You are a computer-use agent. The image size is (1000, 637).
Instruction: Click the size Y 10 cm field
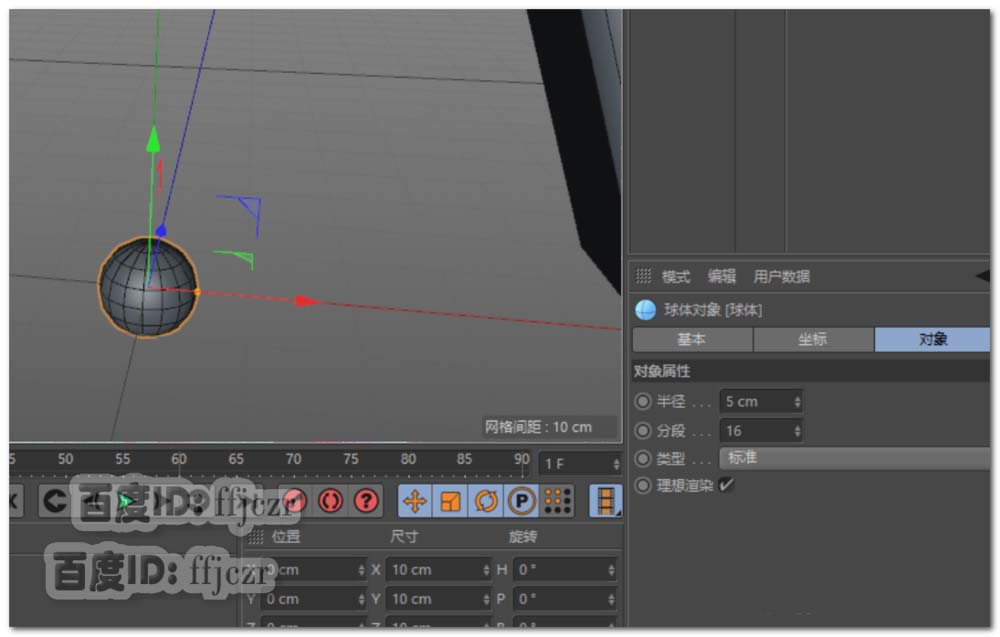438,599
